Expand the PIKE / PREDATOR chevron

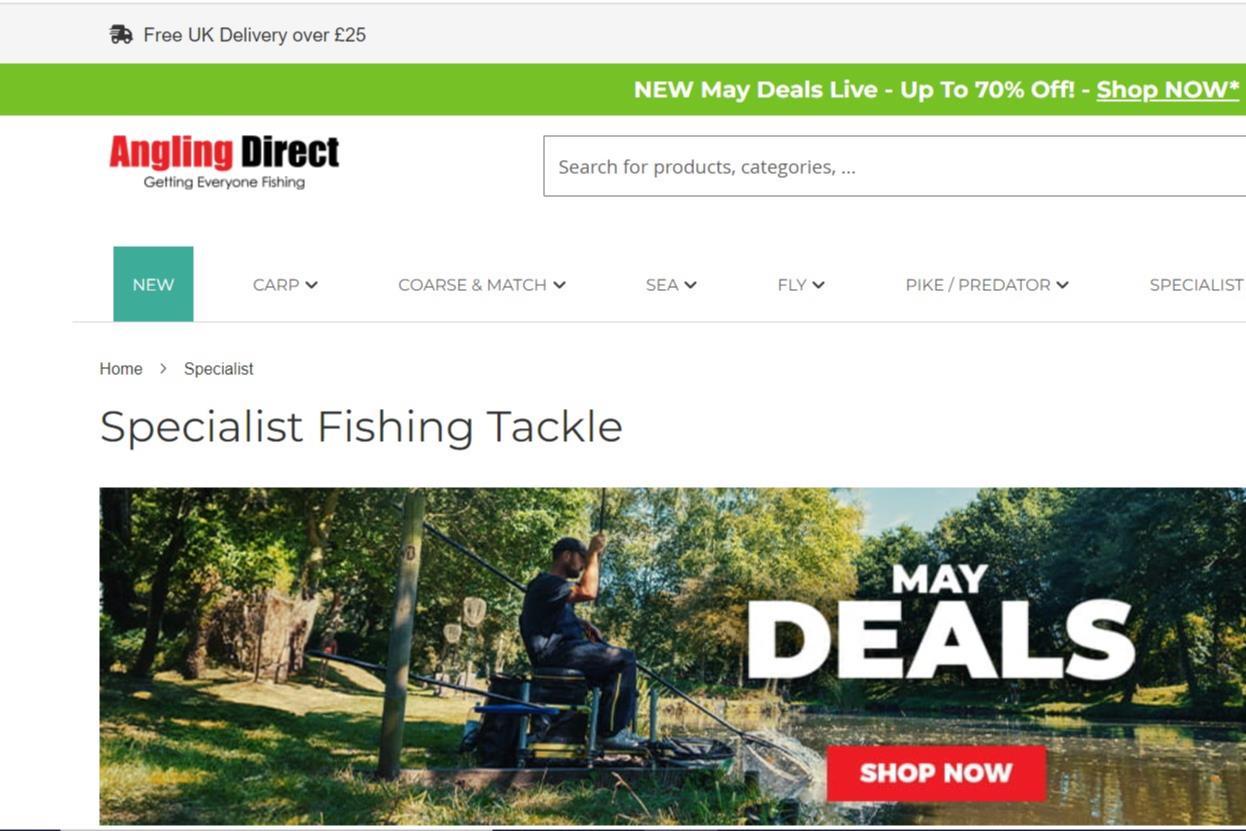click(x=1062, y=285)
